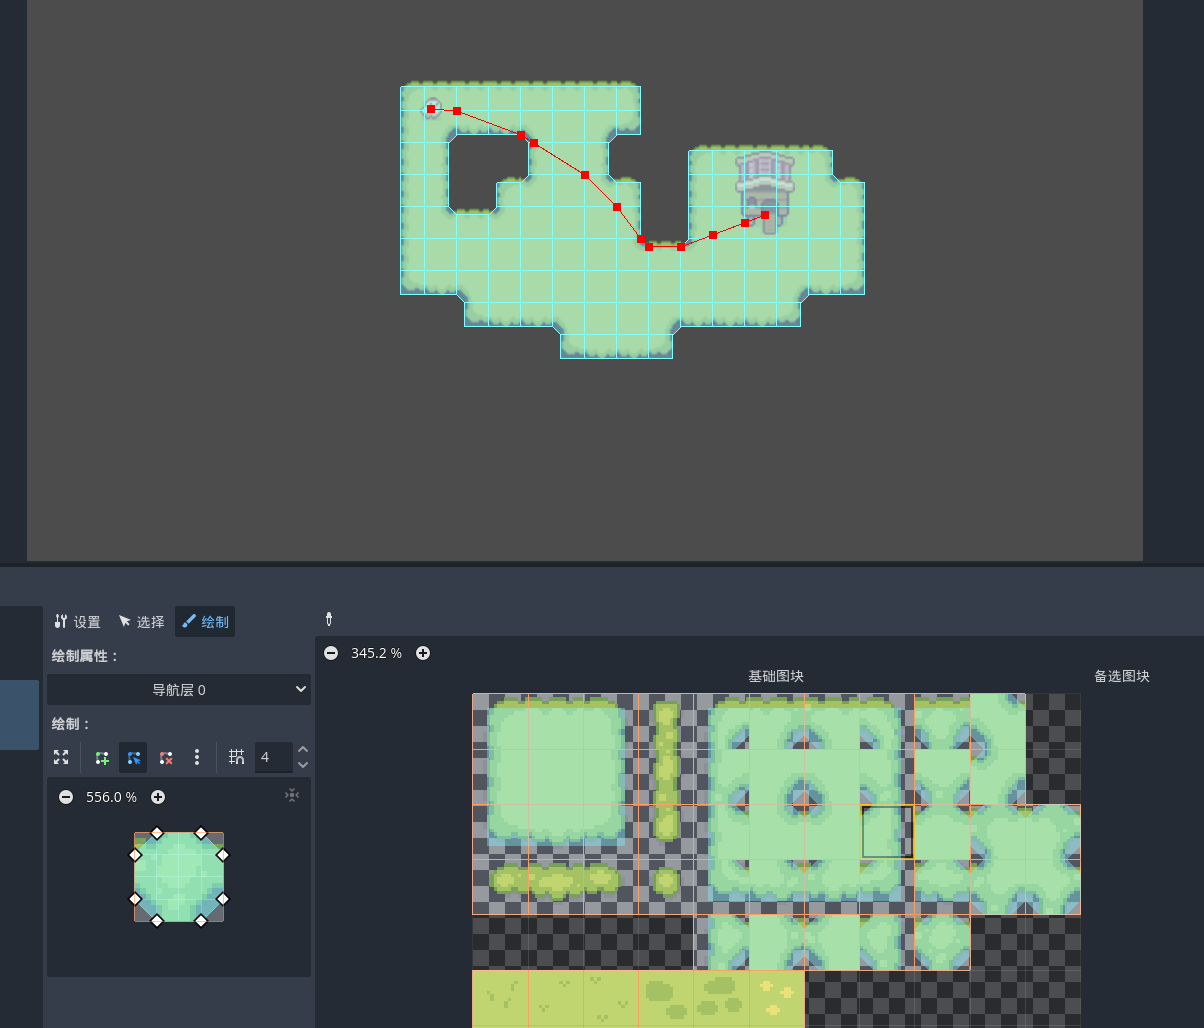Zoom out the polygon editor preview
Image resolution: width=1204 pixels, height=1028 pixels.
point(66,797)
